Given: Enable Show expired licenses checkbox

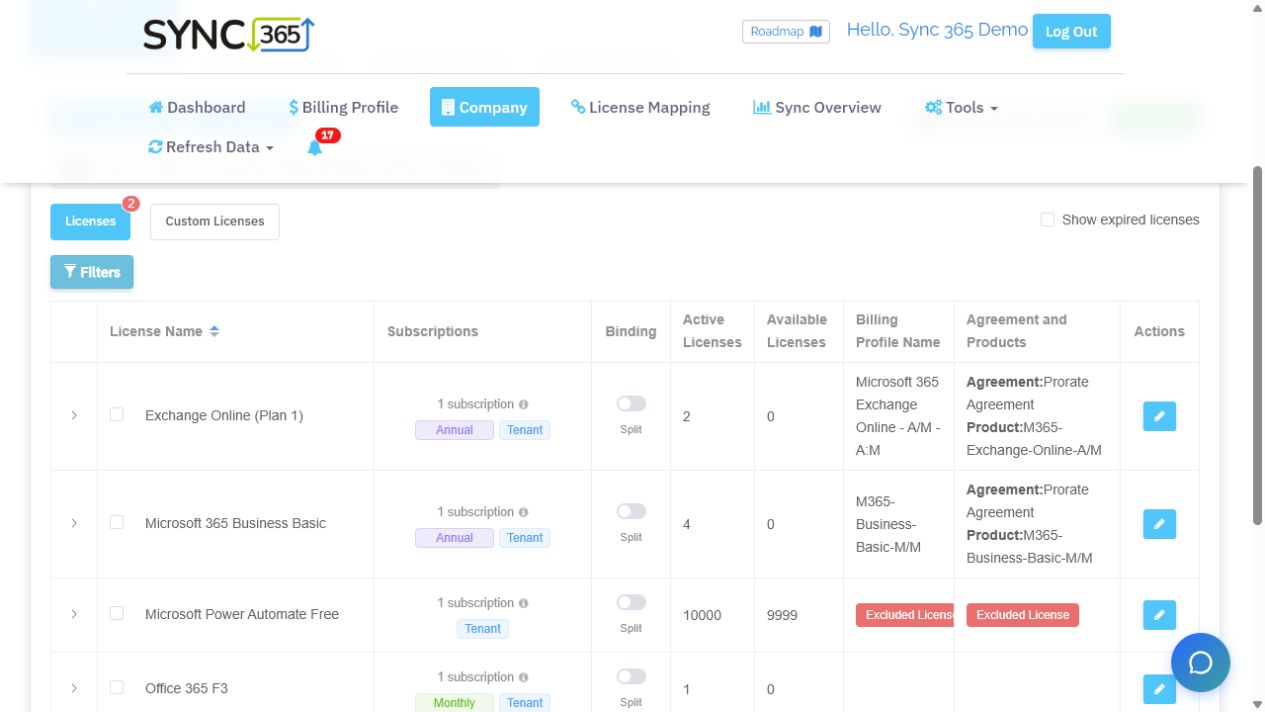Looking at the screenshot, I should [x=1047, y=220].
